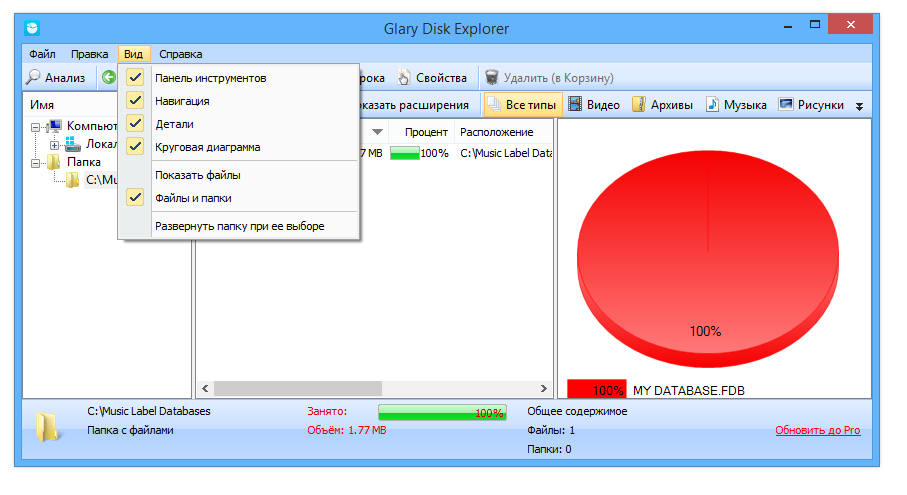This screenshot has height=495, width=907.
Task: Click the Обновить до Pro link
Action: 818,430
